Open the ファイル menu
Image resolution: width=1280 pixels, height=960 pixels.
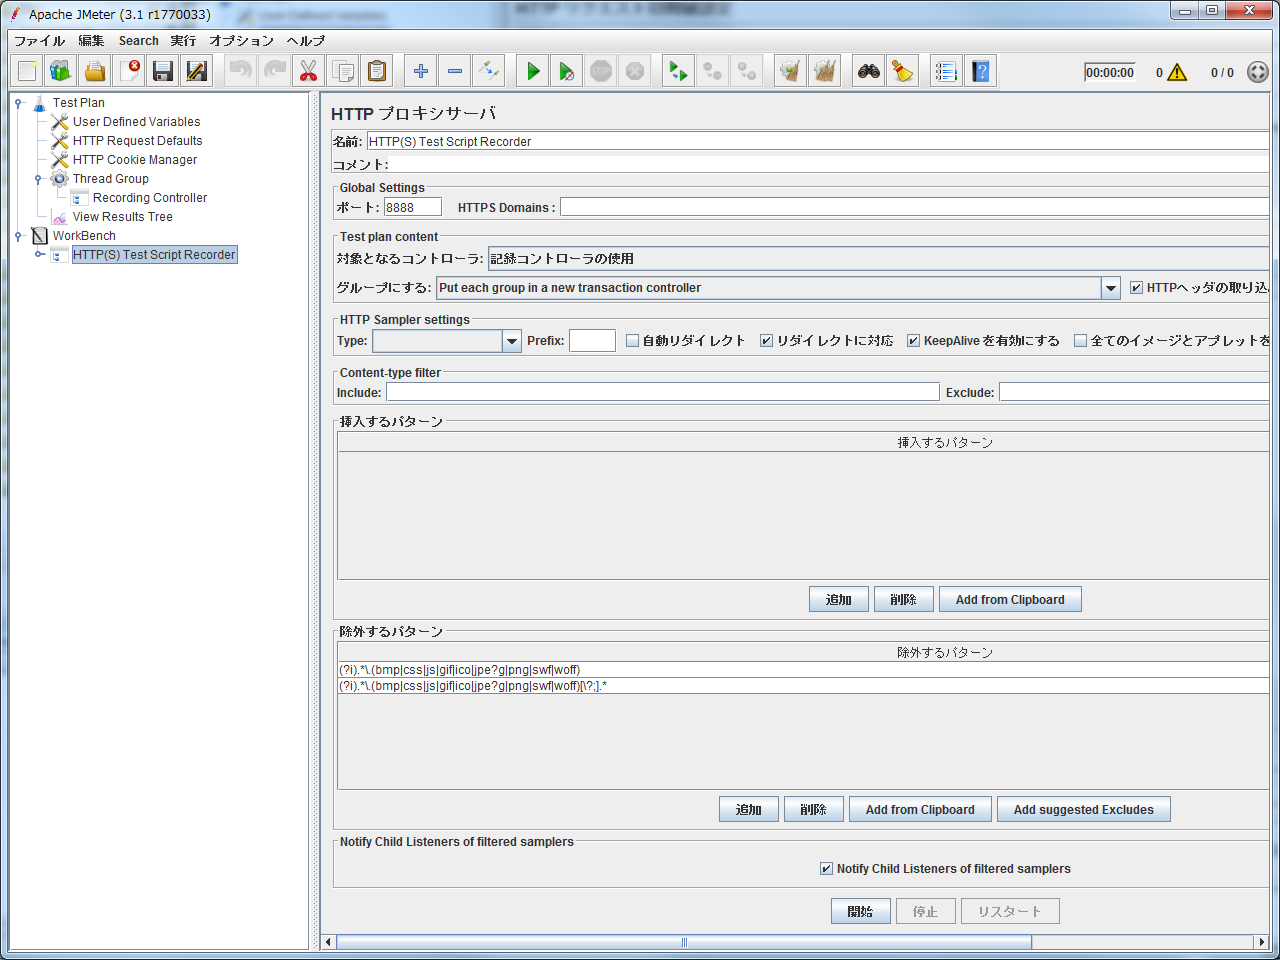39,41
